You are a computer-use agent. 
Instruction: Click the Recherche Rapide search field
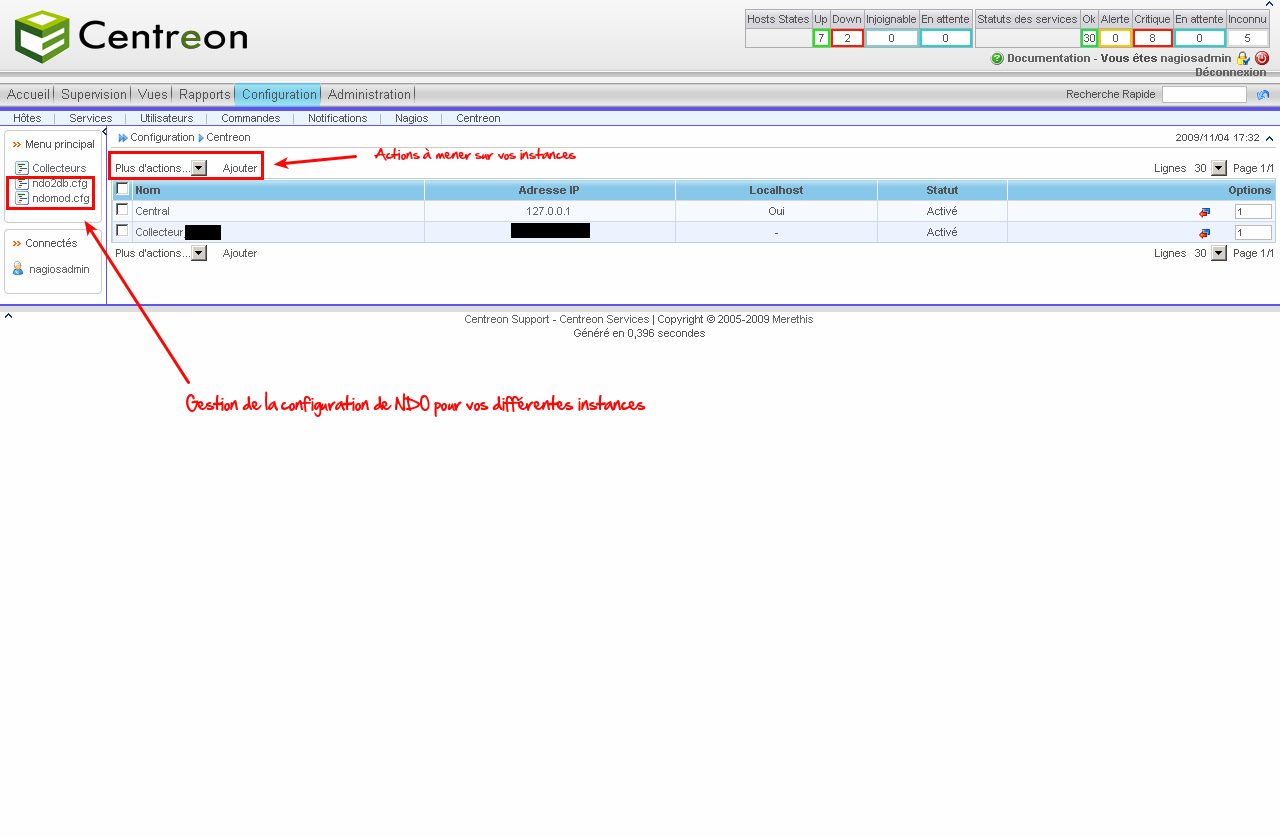[1204, 95]
